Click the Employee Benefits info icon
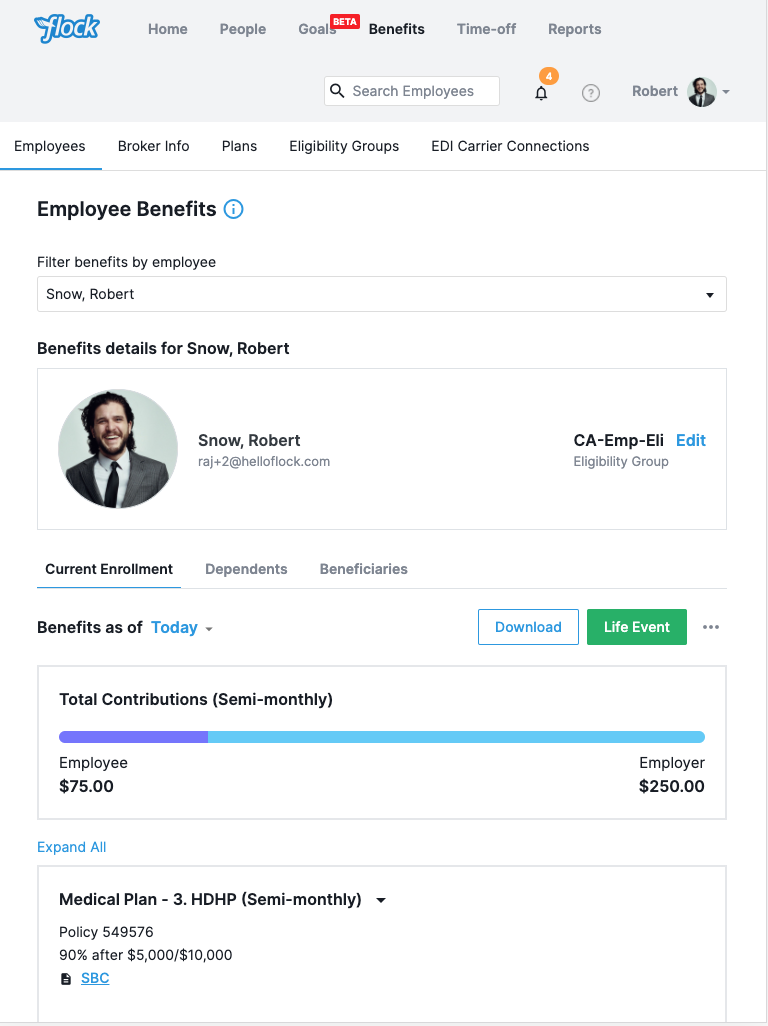This screenshot has height=1026, width=768. (234, 209)
